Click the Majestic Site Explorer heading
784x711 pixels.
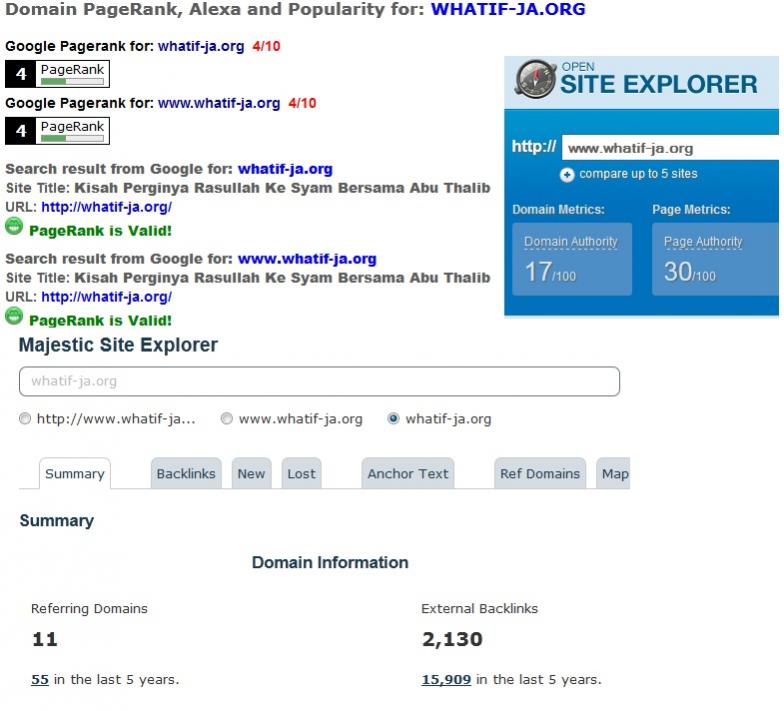[x=118, y=345]
